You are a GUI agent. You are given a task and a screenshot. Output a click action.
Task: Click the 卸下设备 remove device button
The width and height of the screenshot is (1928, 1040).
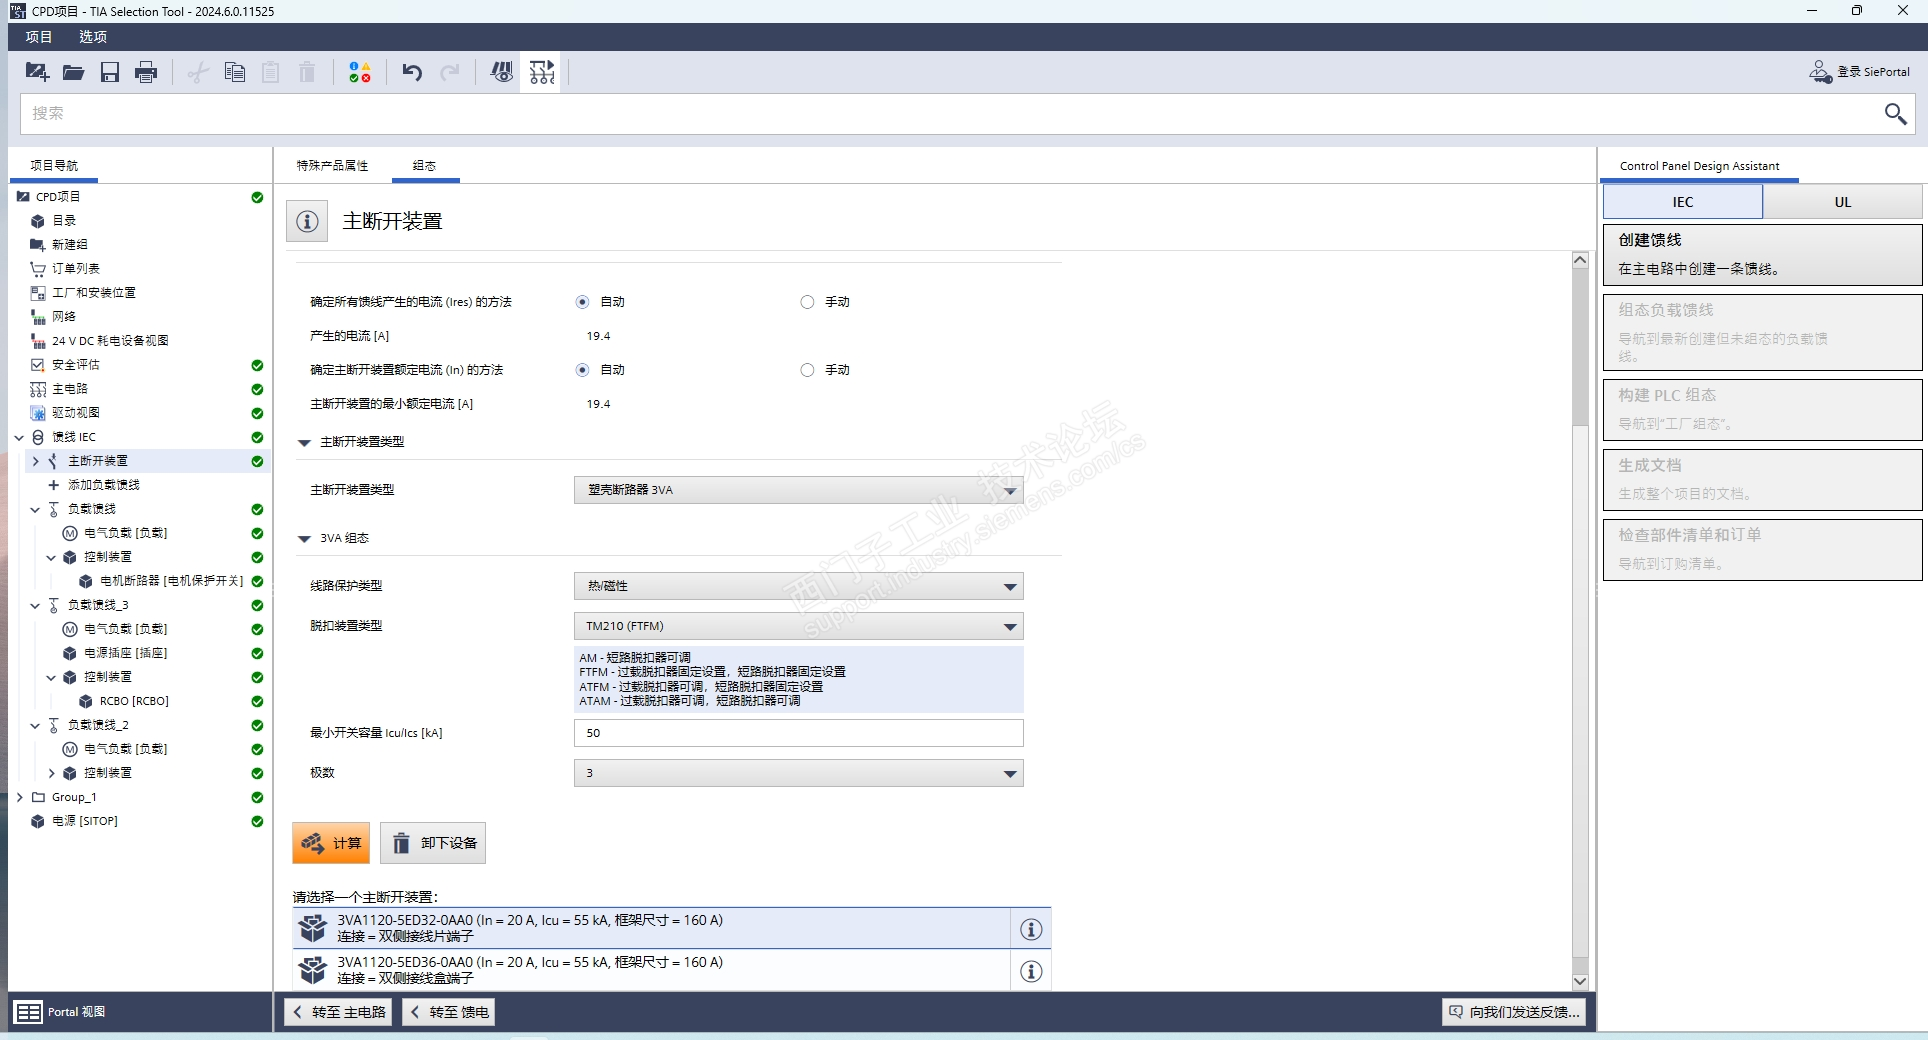click(x=433, y=843)
